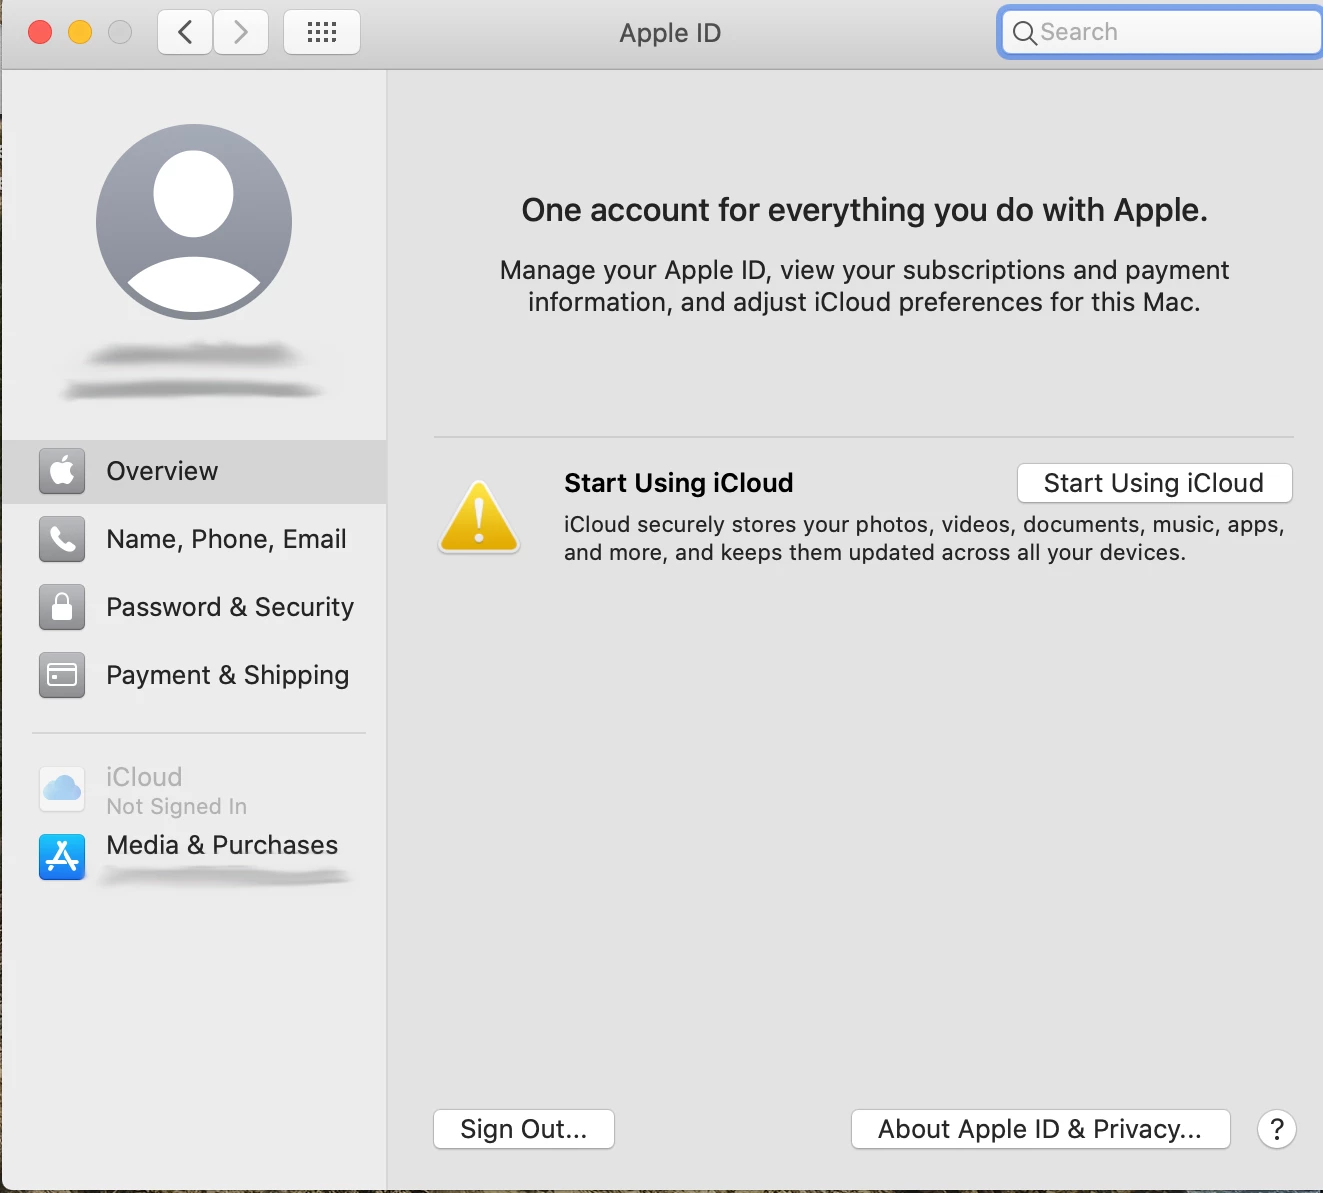Click the Apple logo Overview icon

62,471
